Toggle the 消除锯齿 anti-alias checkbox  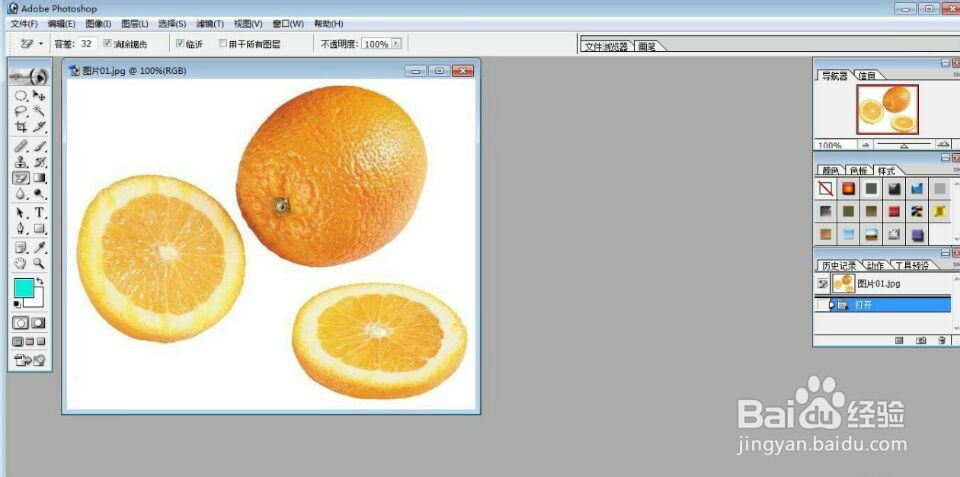[x=107, y=43]
